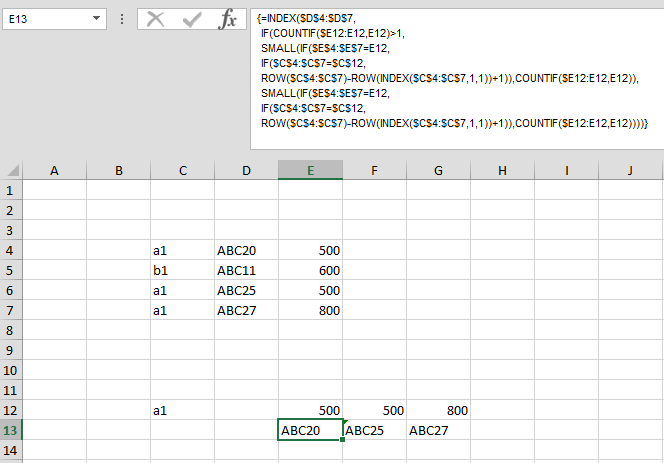Select row 14 header
664x463 pixels.
(x=10, y=450)
